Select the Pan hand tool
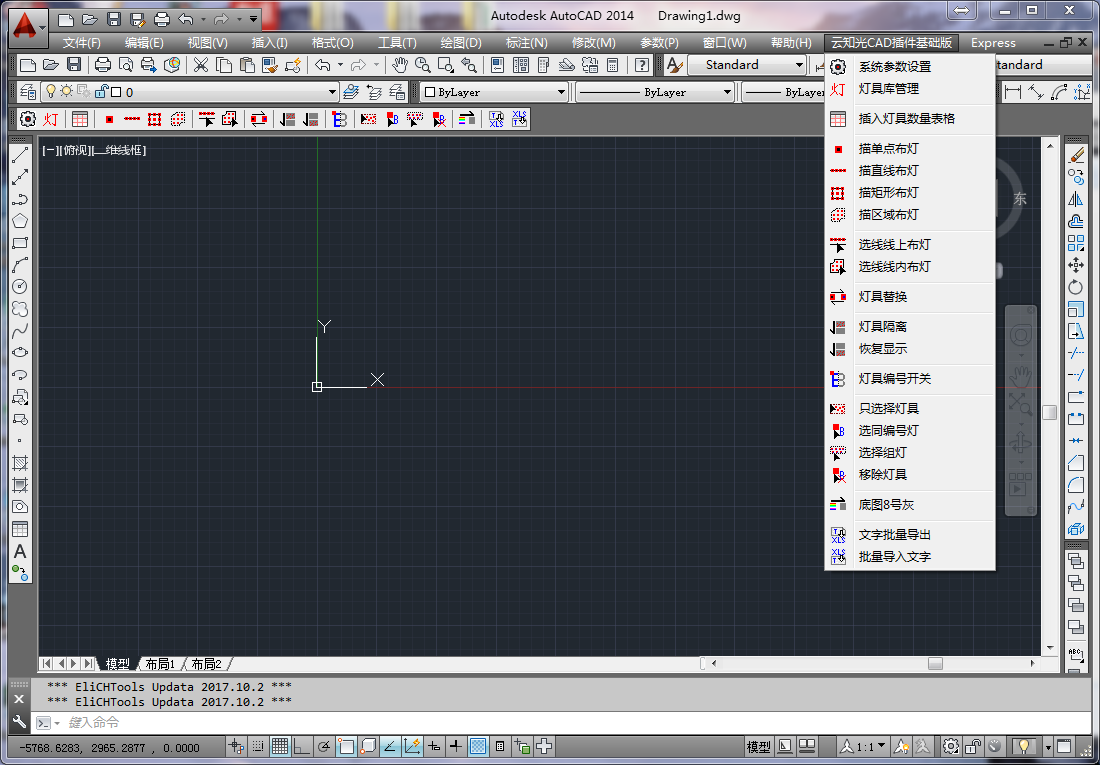The width and height of the screenshot is (1100, 765). (x=400, y=65)
